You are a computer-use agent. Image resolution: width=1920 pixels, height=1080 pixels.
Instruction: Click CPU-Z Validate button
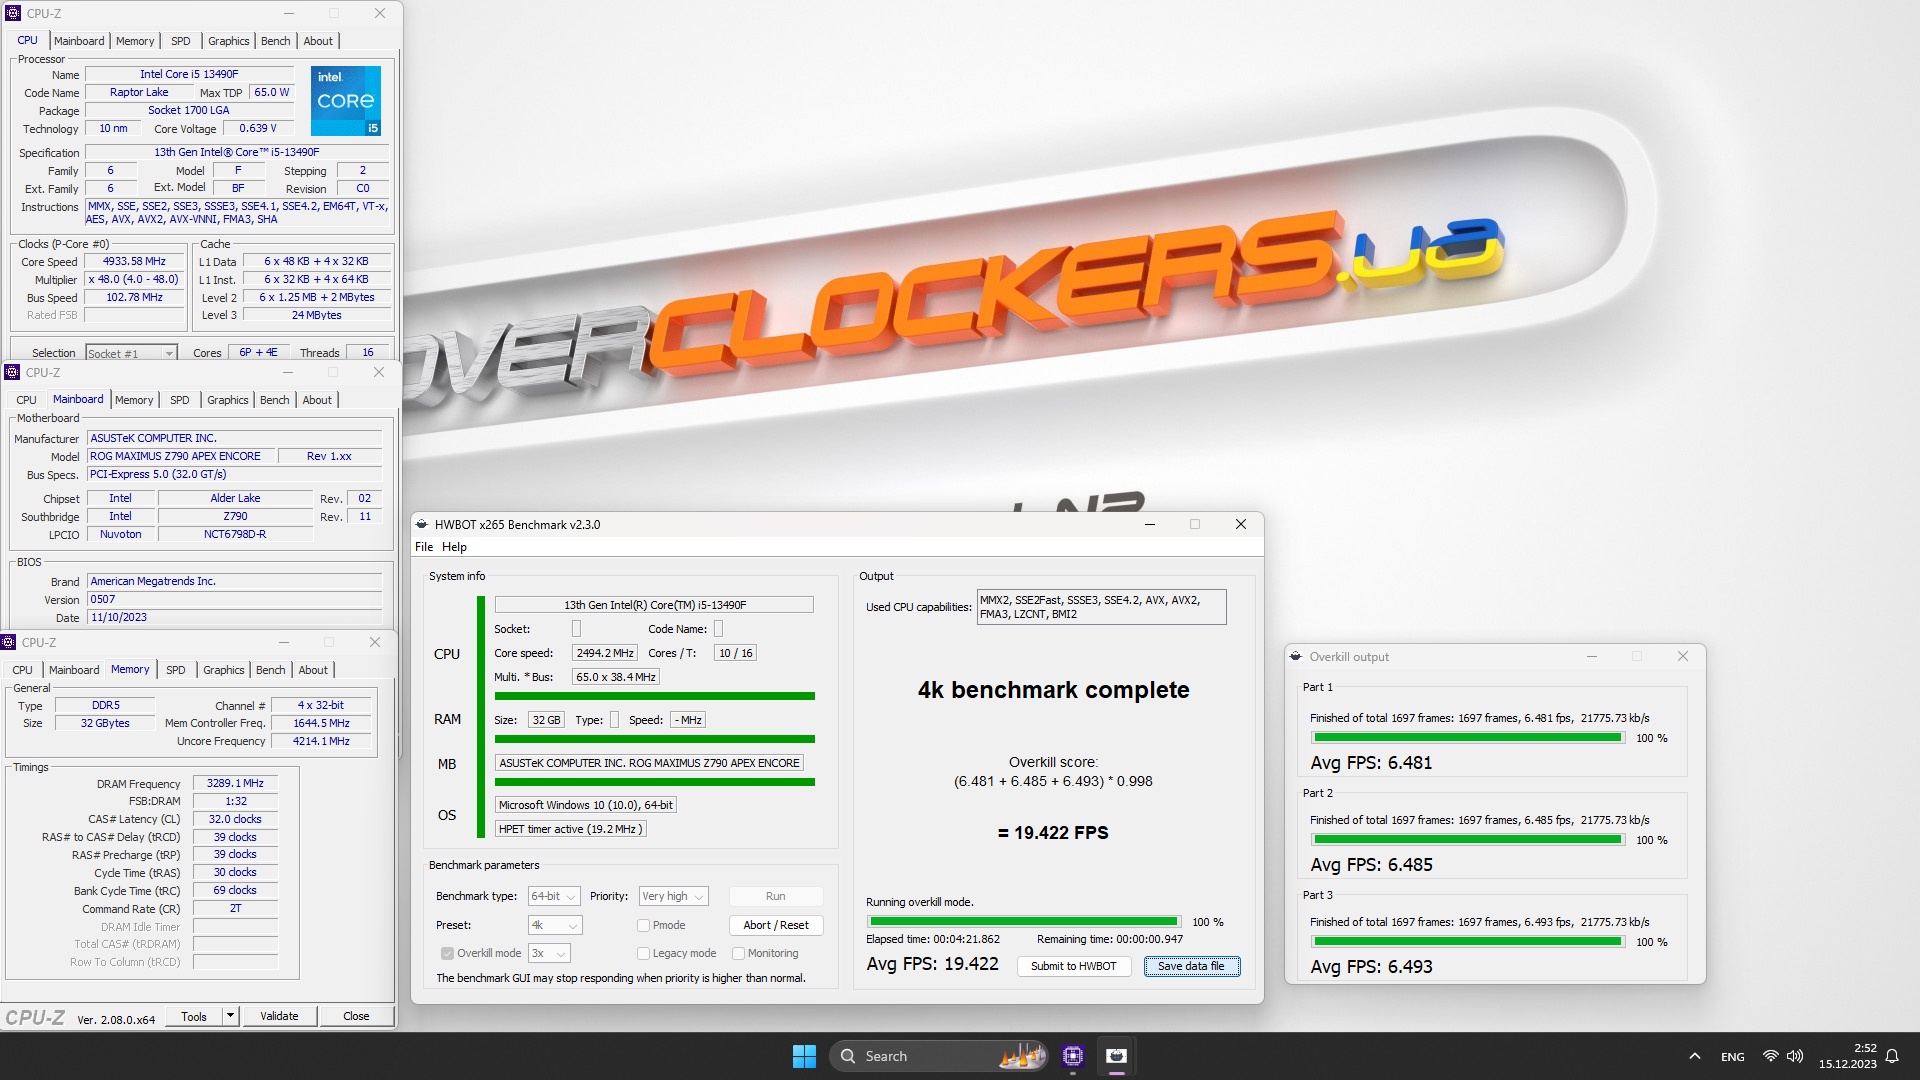[279, 1016]
